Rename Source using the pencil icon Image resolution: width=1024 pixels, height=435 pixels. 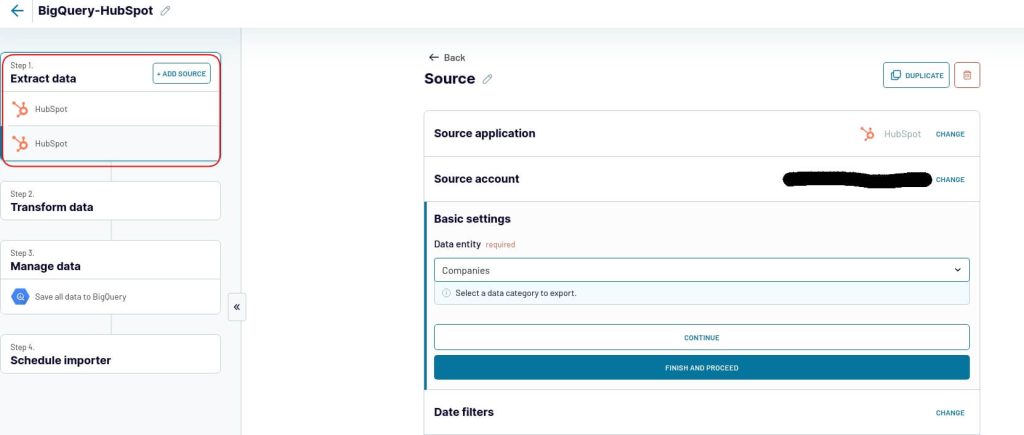pos(487,79)
